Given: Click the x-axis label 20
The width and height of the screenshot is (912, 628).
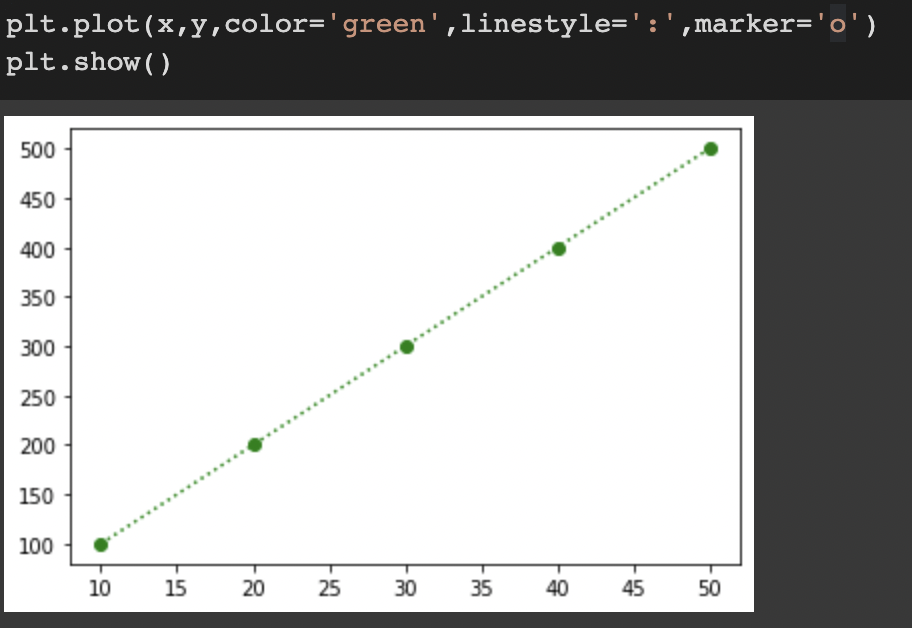Looking at the screenshot, I should [x=254, y=588].
